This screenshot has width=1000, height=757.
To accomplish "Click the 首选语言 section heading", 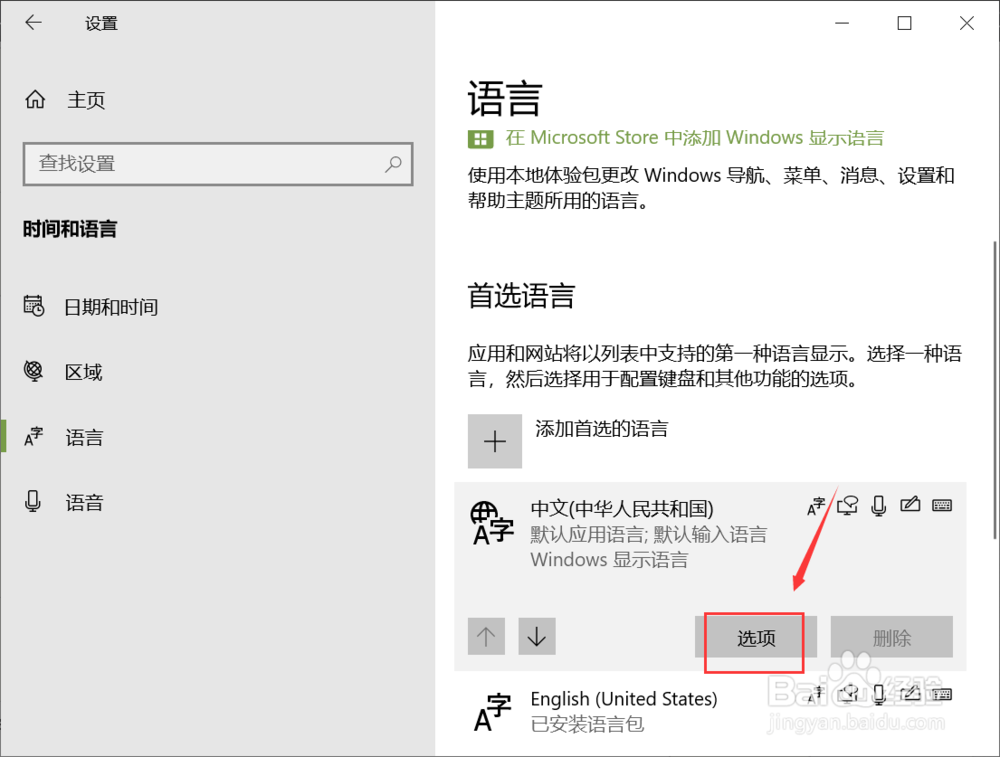I will pyautogui.click(x=521, y=296).
